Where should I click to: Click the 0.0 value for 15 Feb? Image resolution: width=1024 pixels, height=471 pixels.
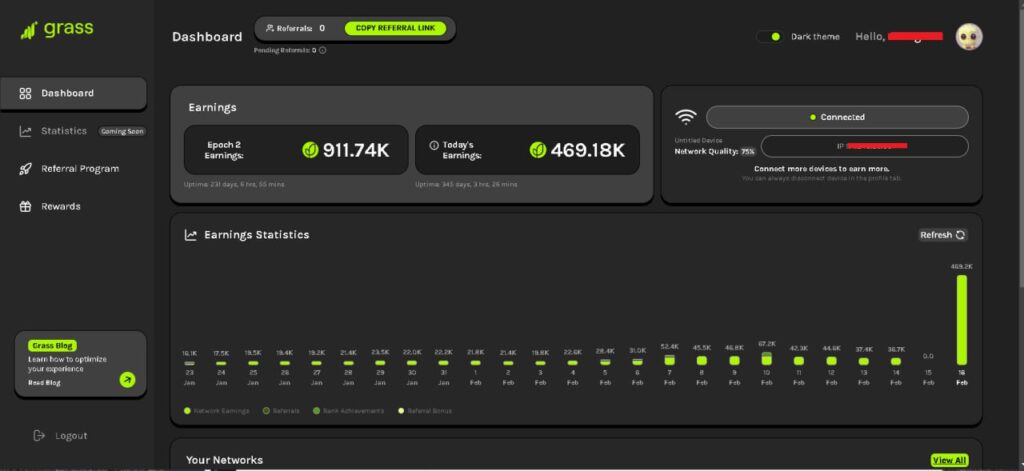click(928, 357)
